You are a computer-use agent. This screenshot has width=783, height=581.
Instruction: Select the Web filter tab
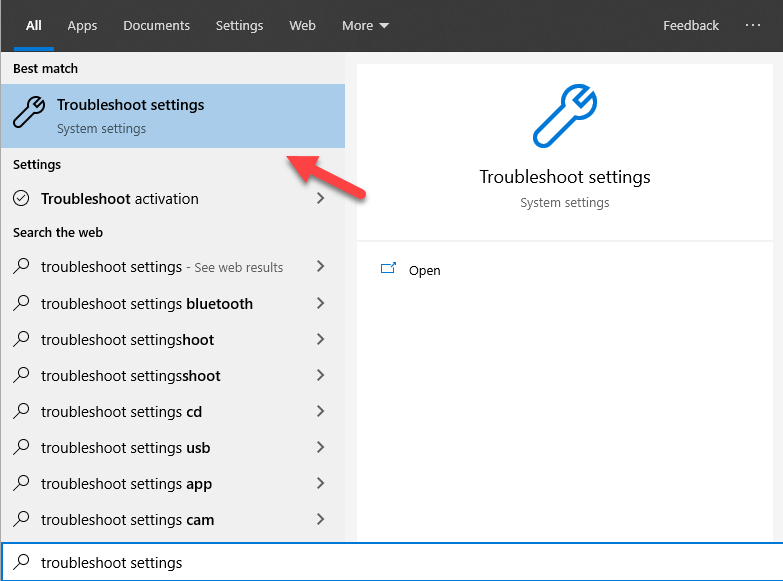(302, 26)
